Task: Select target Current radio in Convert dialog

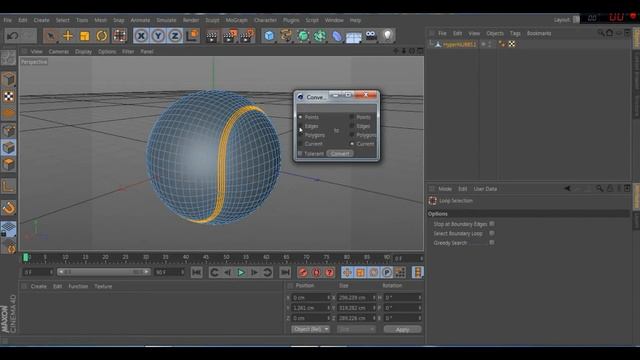Action: pyautogui.click(x=351, y=144)
